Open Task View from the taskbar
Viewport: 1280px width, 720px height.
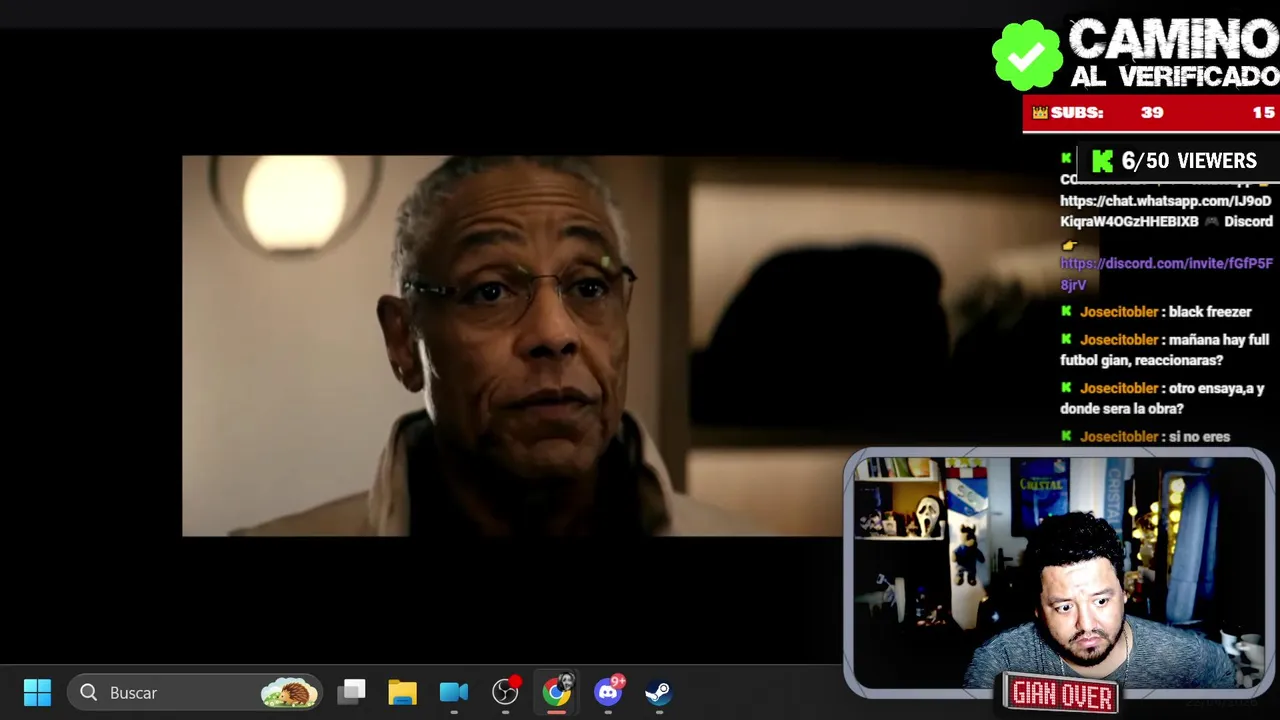tap(351, 692)
